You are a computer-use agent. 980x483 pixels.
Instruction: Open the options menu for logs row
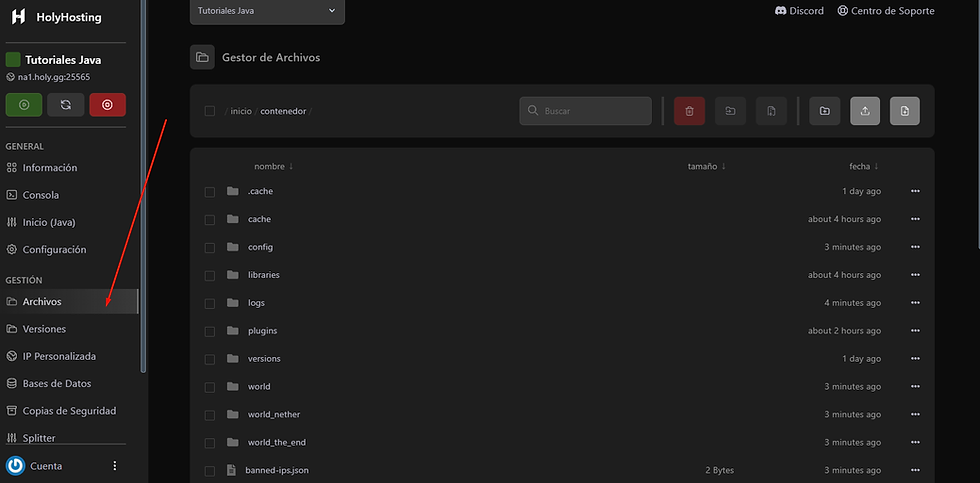(915, 302)
